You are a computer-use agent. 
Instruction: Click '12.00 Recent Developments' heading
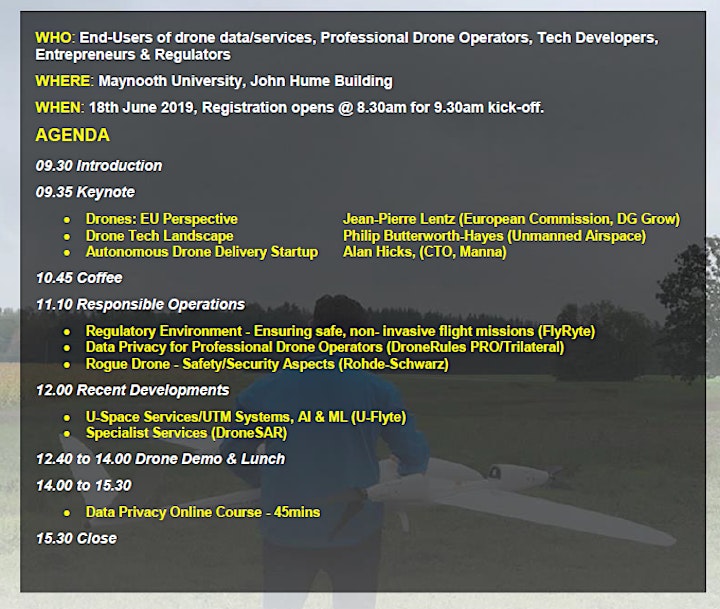point(133,390)
